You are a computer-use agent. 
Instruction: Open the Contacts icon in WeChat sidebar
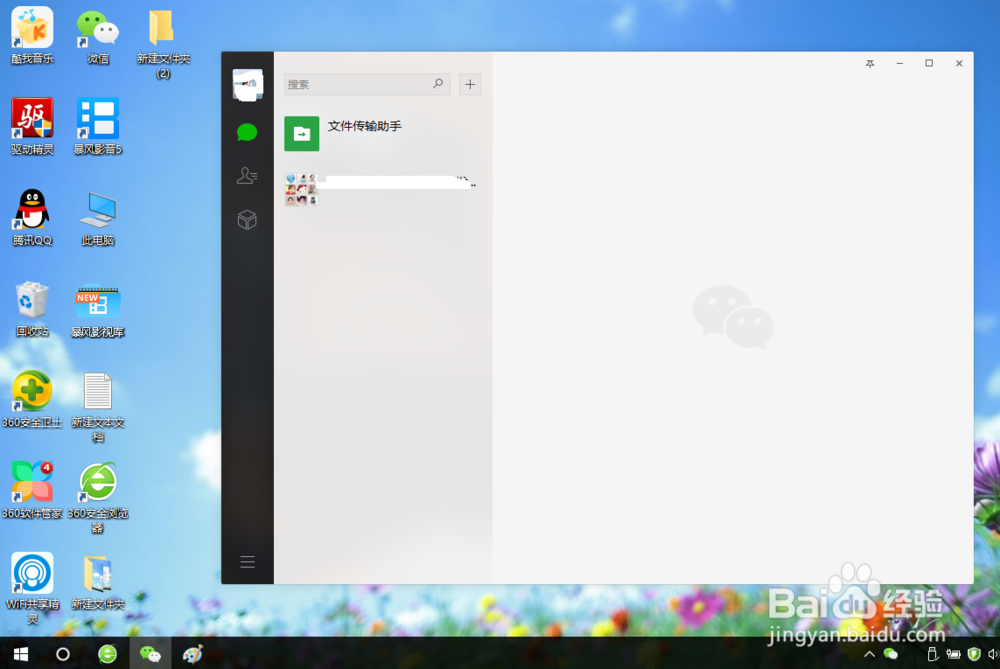coord(247,175)
